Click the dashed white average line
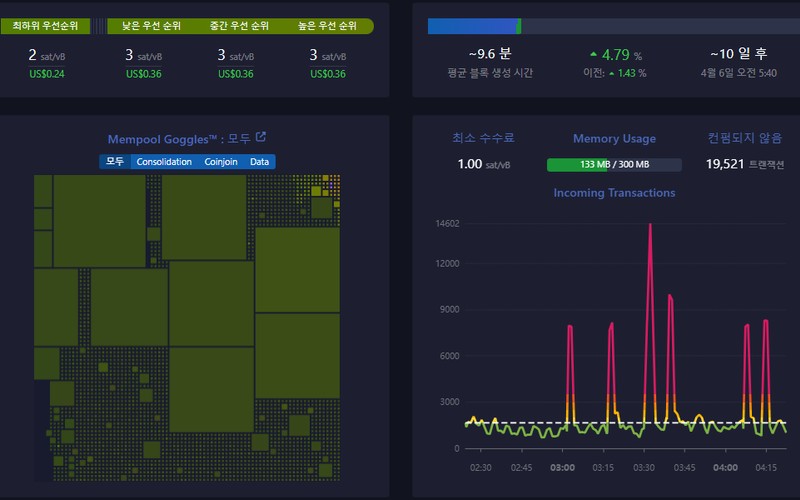This screenshot has height=500, width=800. click(626, 423)
